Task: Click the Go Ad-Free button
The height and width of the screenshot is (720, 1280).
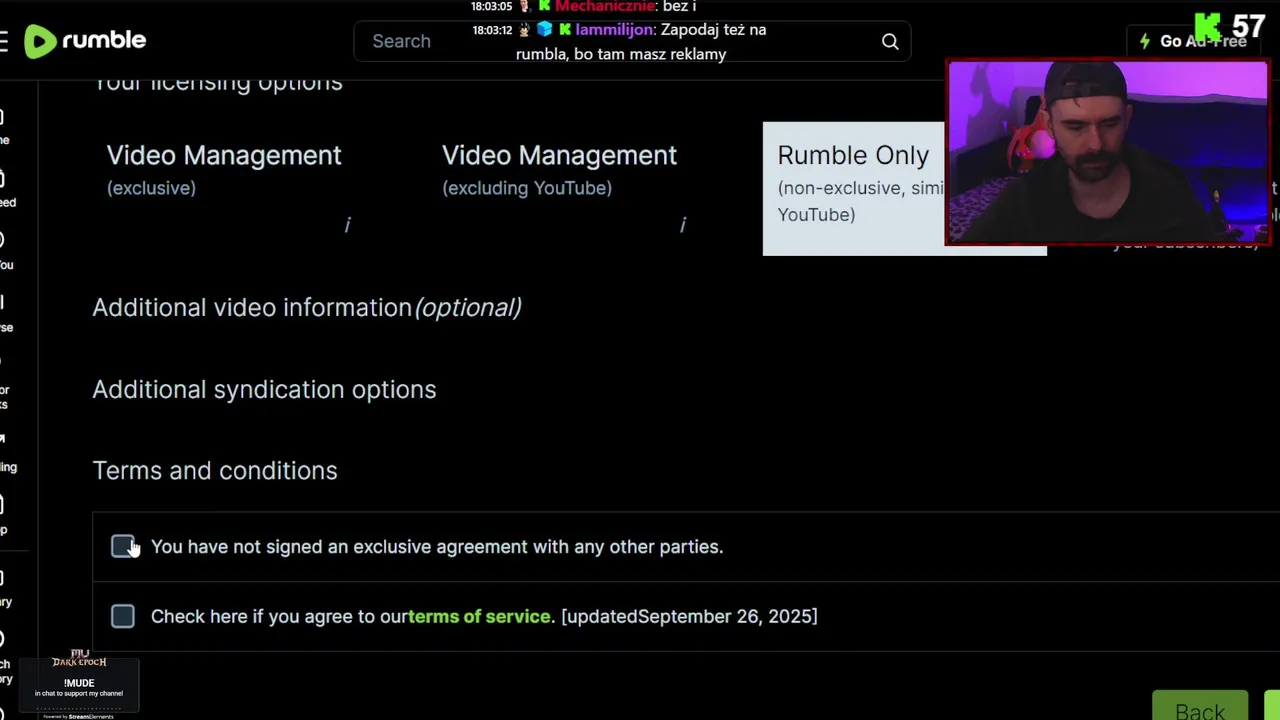Action: point(1193,41)
